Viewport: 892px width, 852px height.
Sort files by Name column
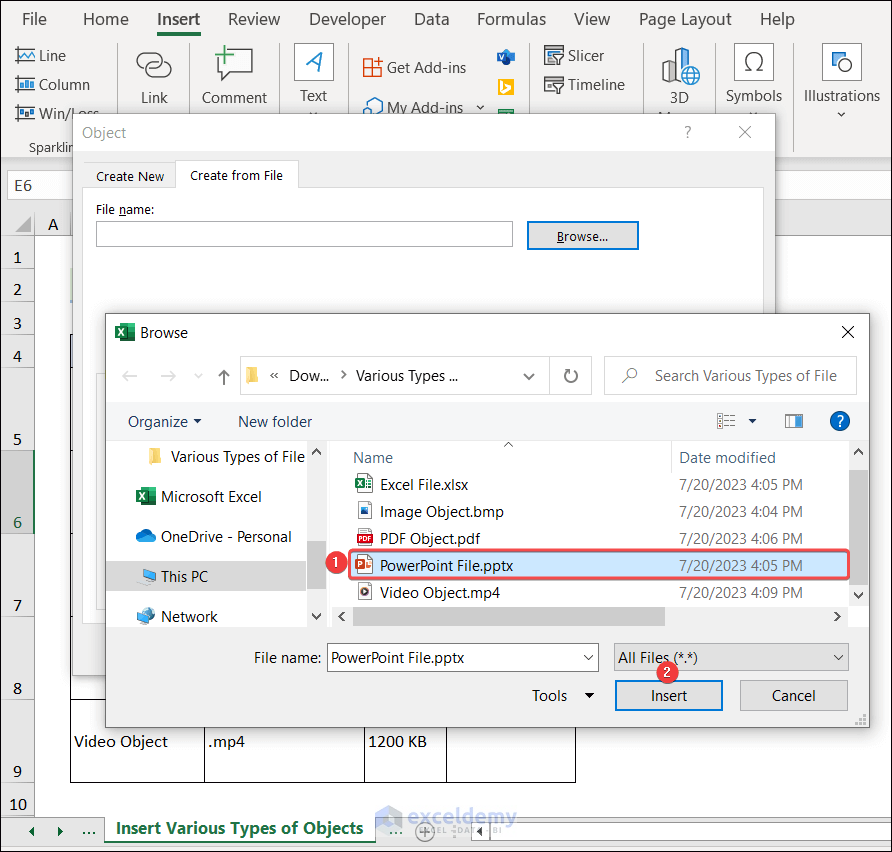(373, 458)
